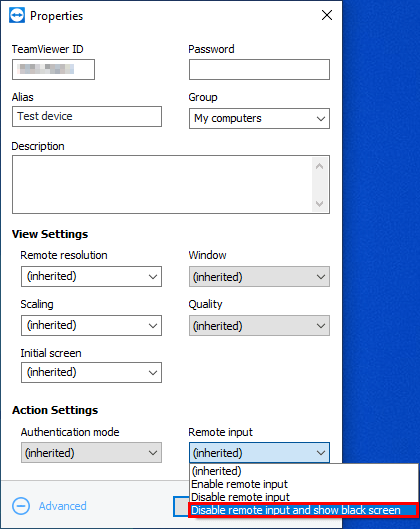Click the TeamViewer logo icon in title bar

coord(17,16)
